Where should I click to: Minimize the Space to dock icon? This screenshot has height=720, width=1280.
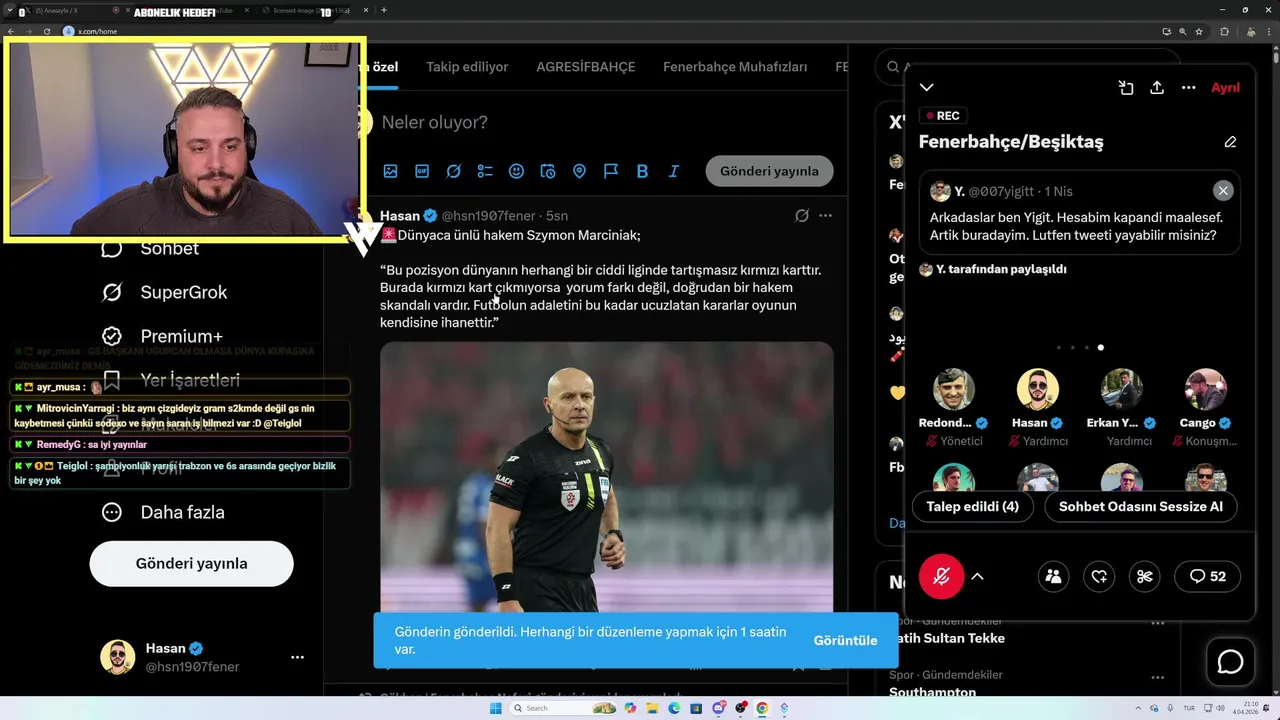[x=1126, y=88]
